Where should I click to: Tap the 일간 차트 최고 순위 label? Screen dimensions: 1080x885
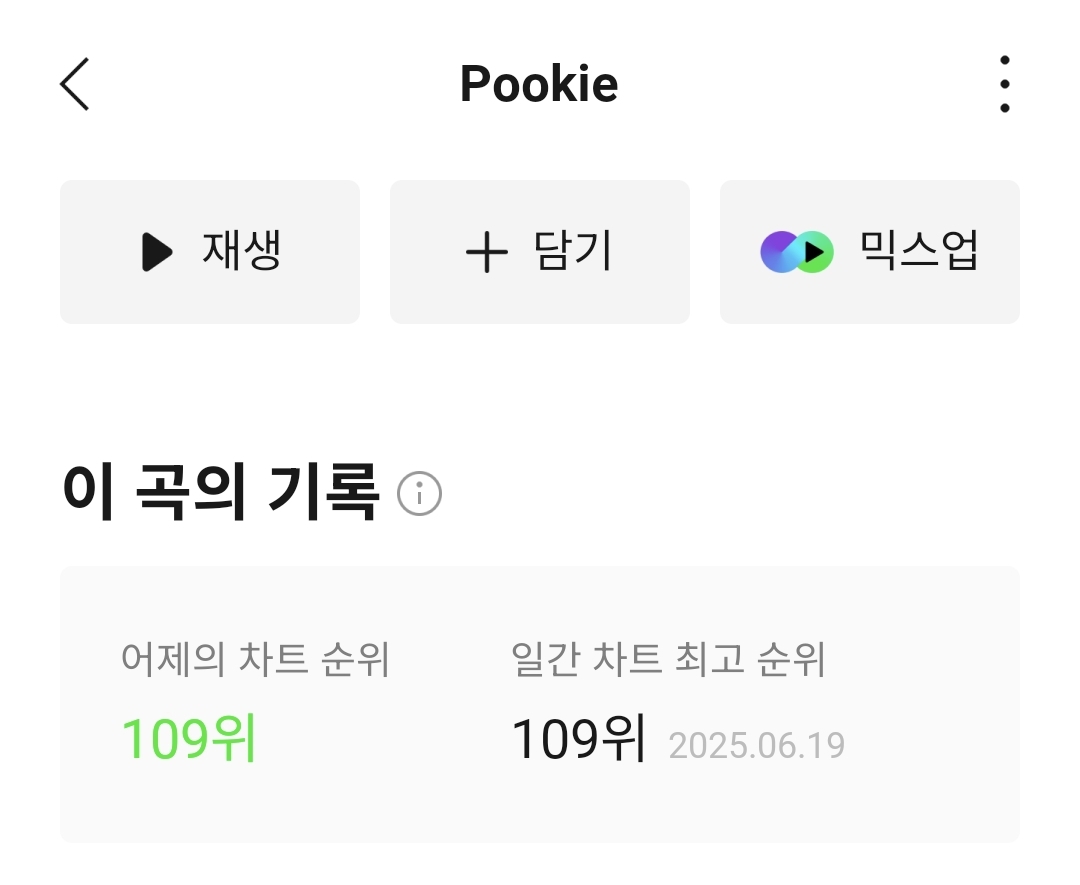[668, 660]
